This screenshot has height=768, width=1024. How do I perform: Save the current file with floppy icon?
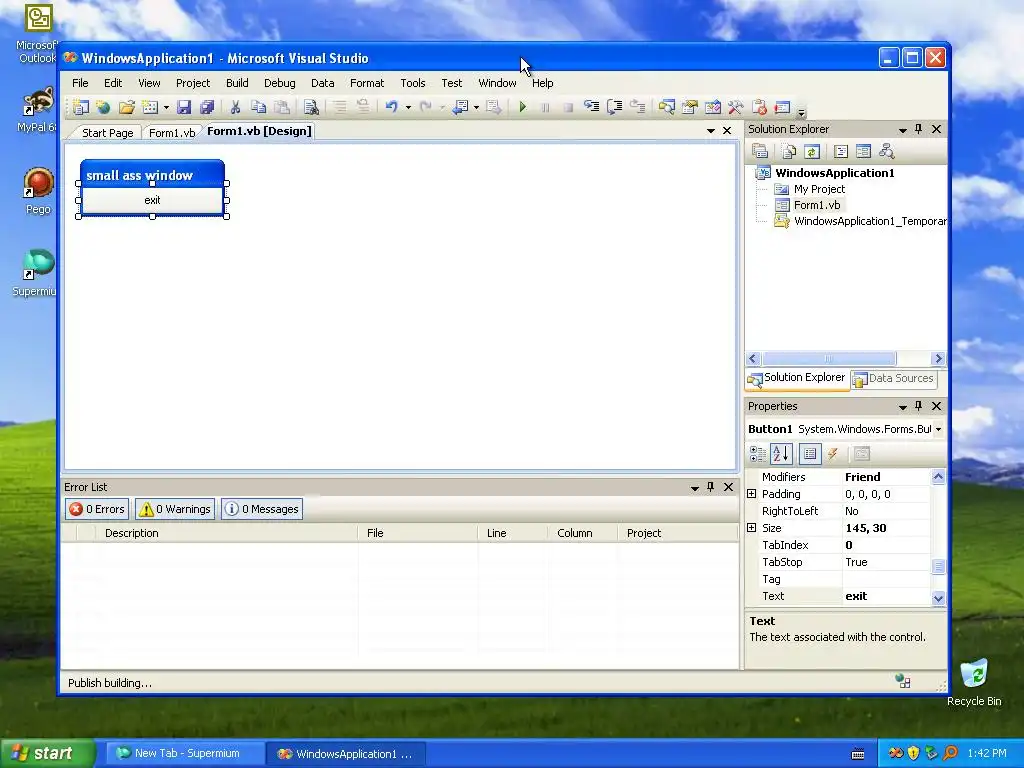184,107
